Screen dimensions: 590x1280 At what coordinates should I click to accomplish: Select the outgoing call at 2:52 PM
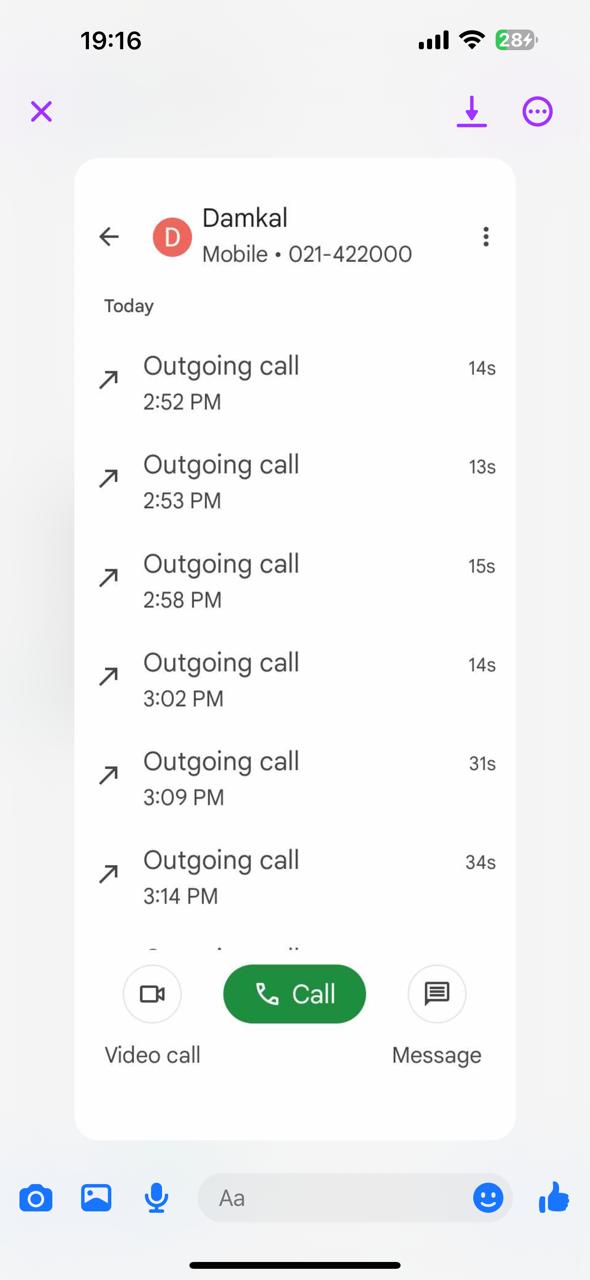[x=295, y=382]
